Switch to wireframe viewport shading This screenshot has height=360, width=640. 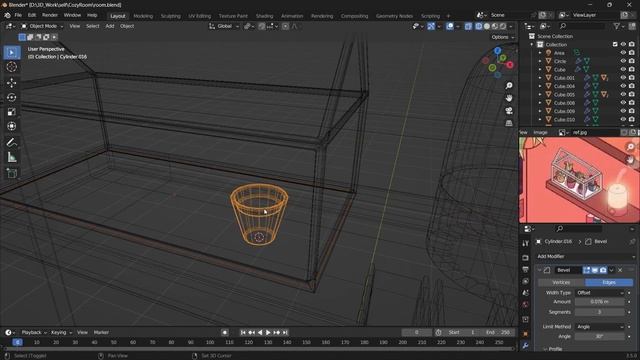point(478,26)
